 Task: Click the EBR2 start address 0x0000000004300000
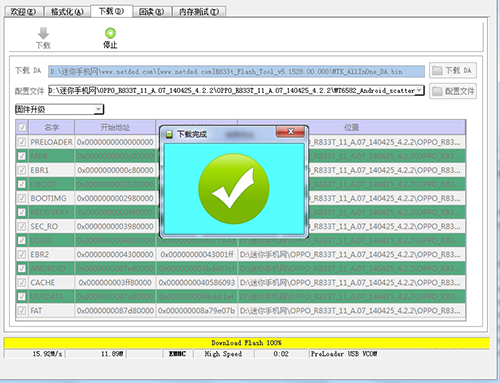(115, 254)
